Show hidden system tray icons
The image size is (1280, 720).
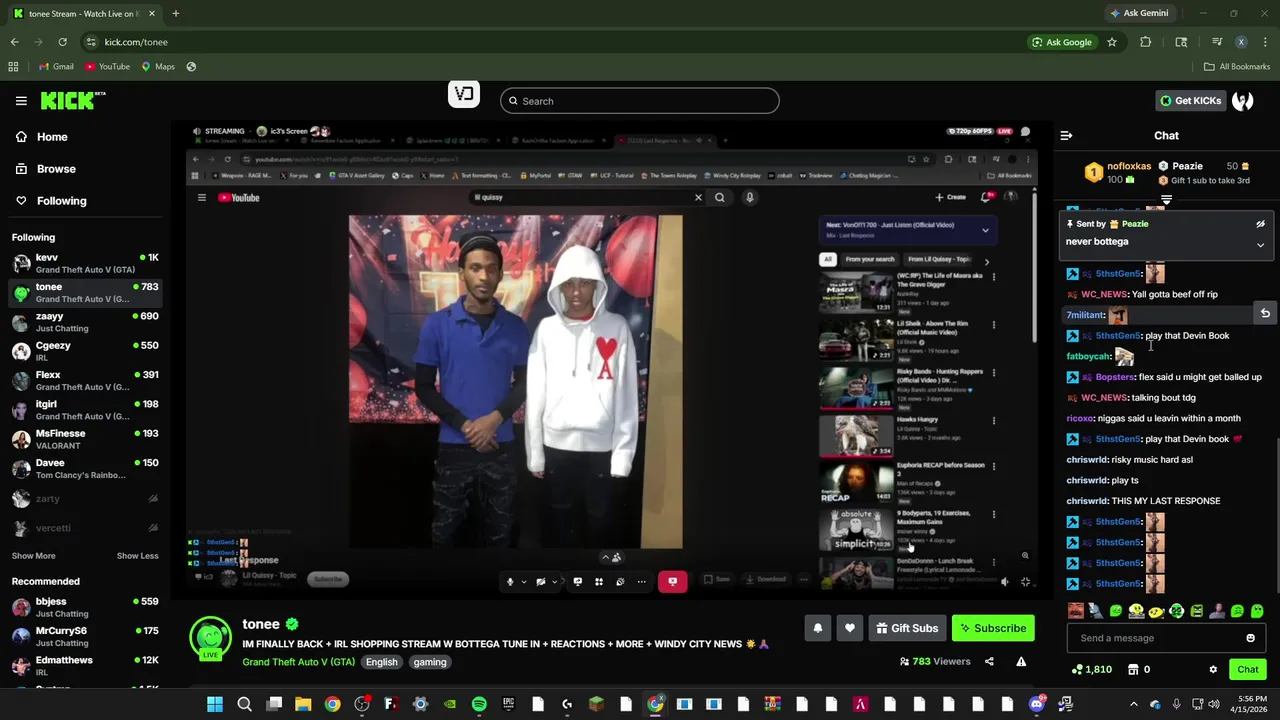coord(1133,705)
